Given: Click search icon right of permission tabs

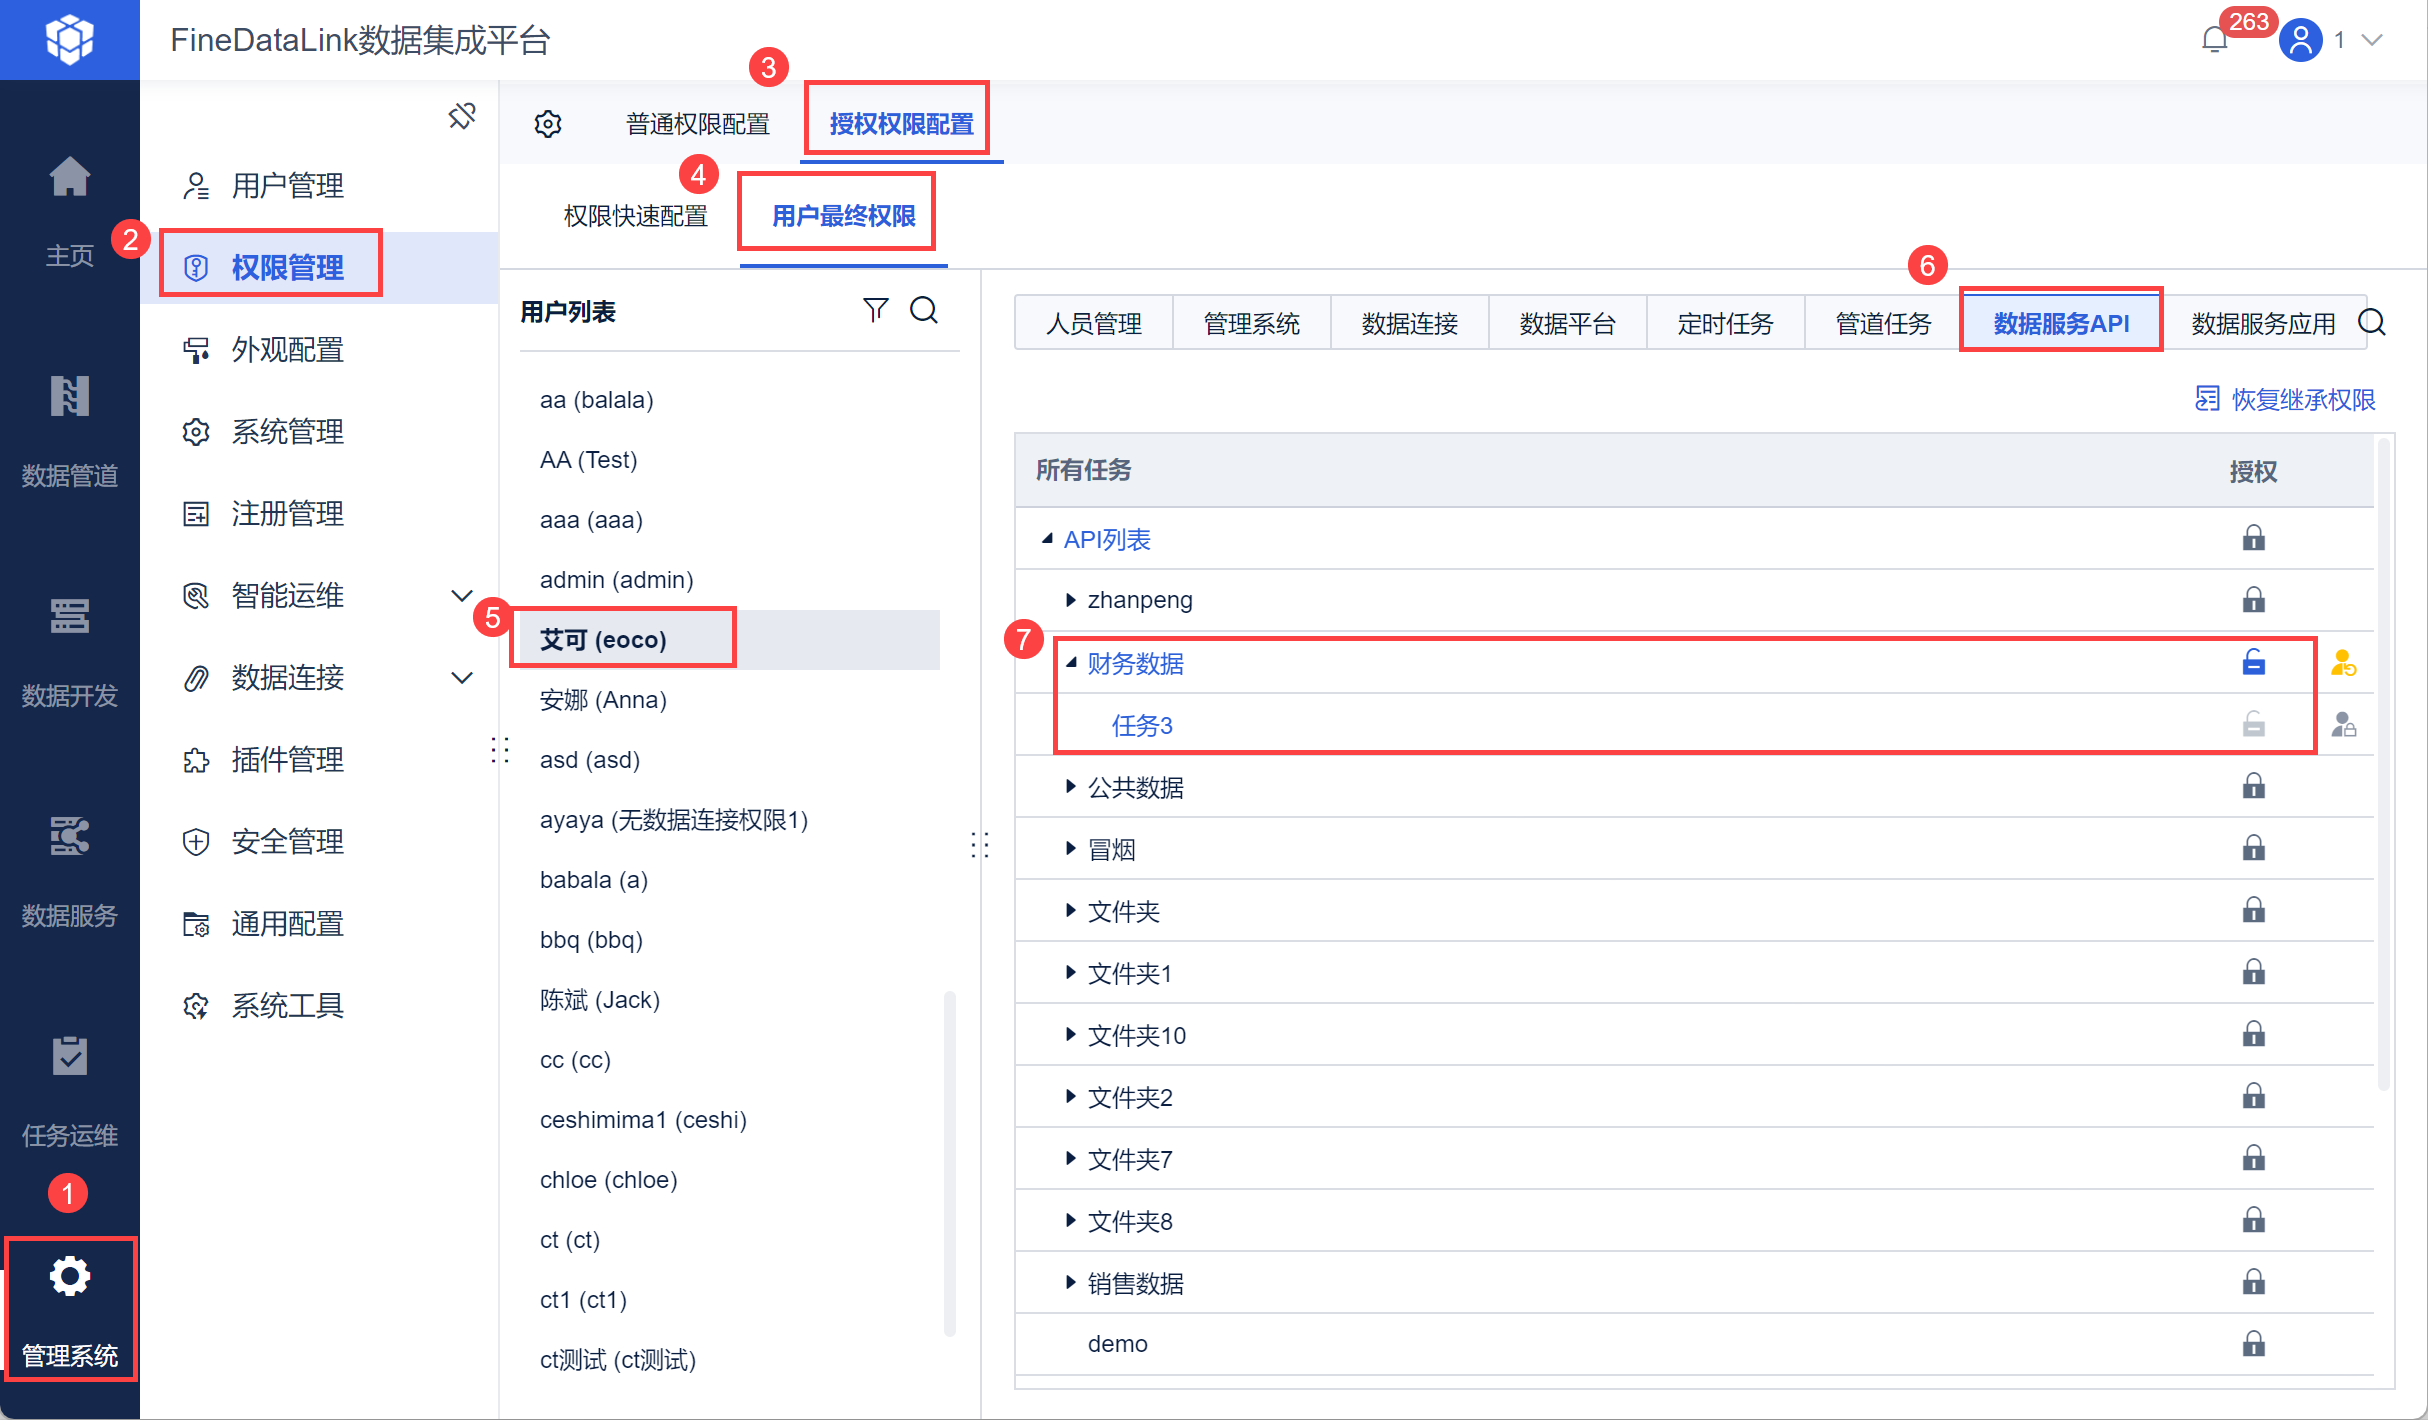Looking at the screenshot, I should point(2372,323).
